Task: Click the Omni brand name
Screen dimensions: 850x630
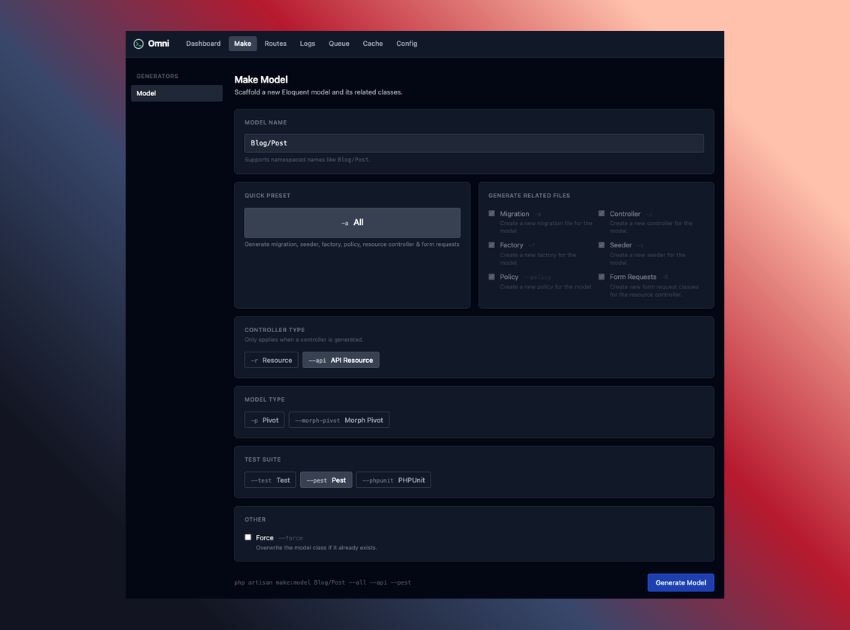Action: [x=158, y=44]
